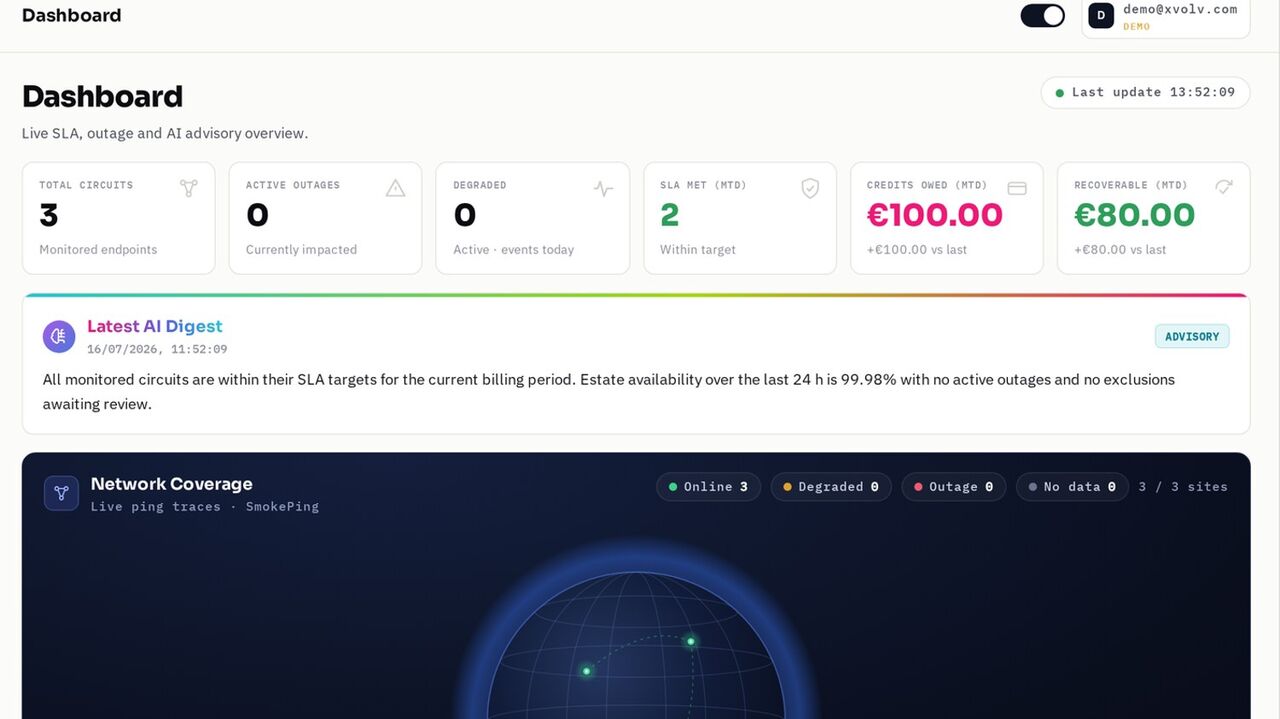Click the Within target caption

698,250
